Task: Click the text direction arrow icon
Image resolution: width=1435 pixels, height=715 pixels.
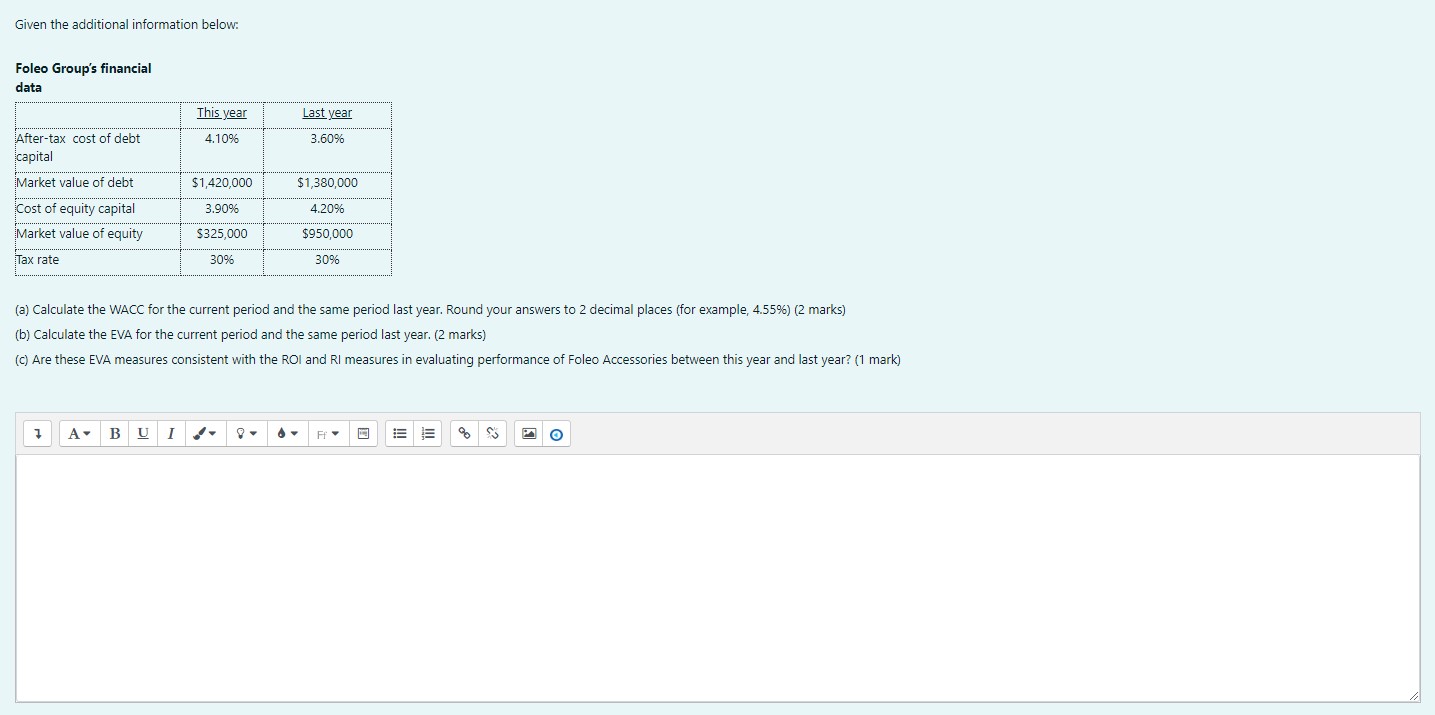Action: 37,433
